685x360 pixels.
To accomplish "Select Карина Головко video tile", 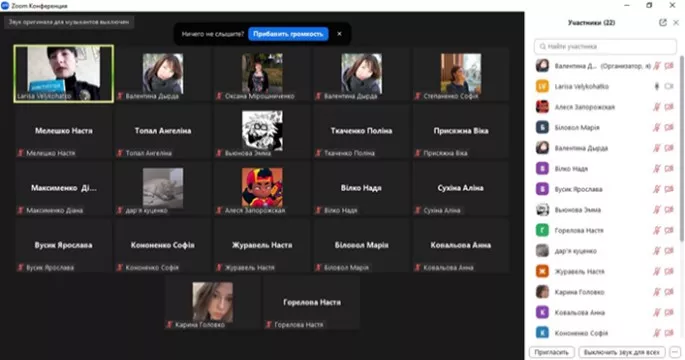I will click(x=213, y=303).
